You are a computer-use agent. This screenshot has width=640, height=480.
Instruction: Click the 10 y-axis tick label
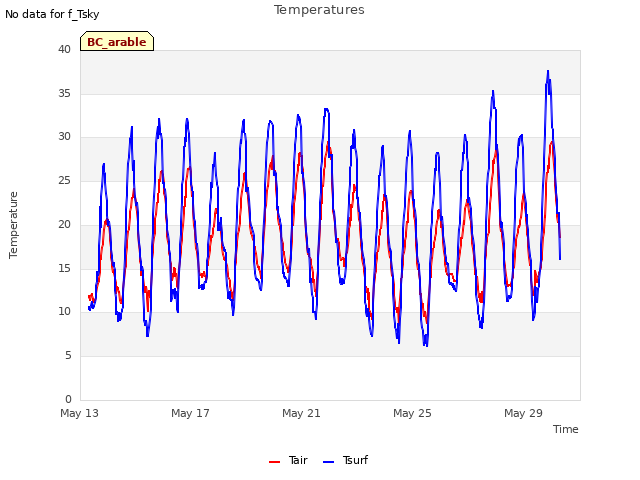point(64,312)
